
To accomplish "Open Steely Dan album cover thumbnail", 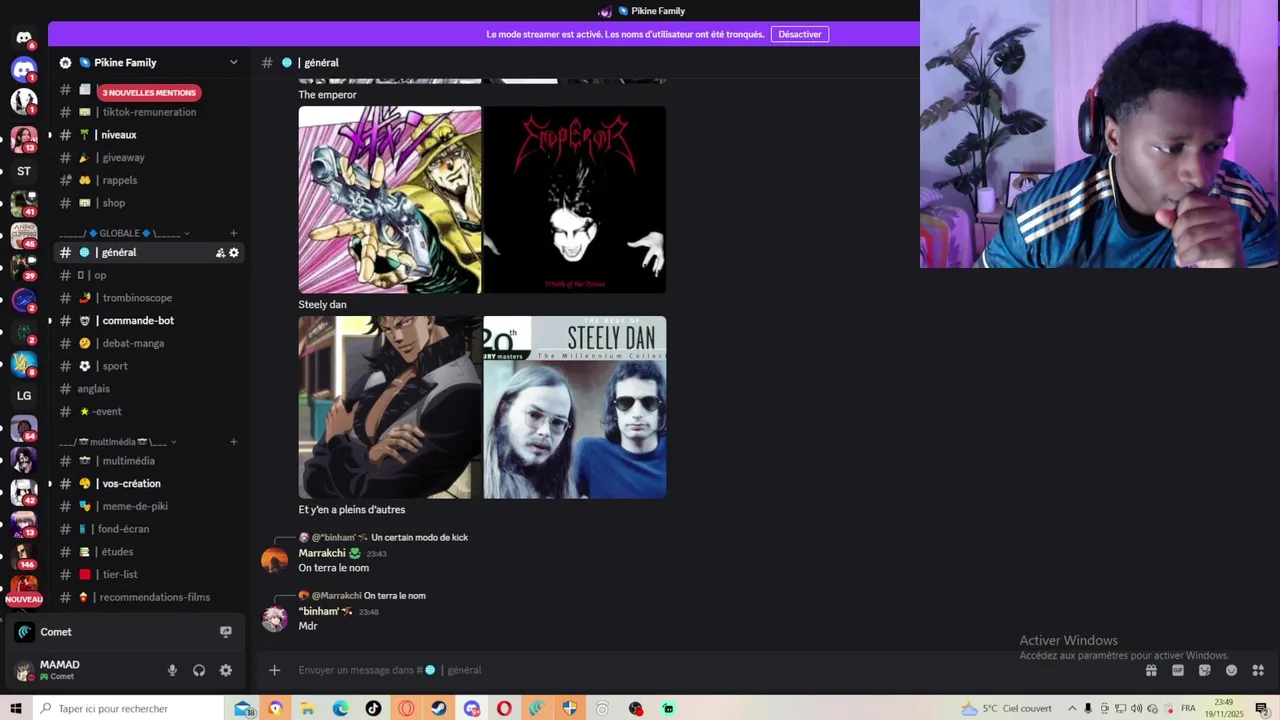I will tap(575, 407).
